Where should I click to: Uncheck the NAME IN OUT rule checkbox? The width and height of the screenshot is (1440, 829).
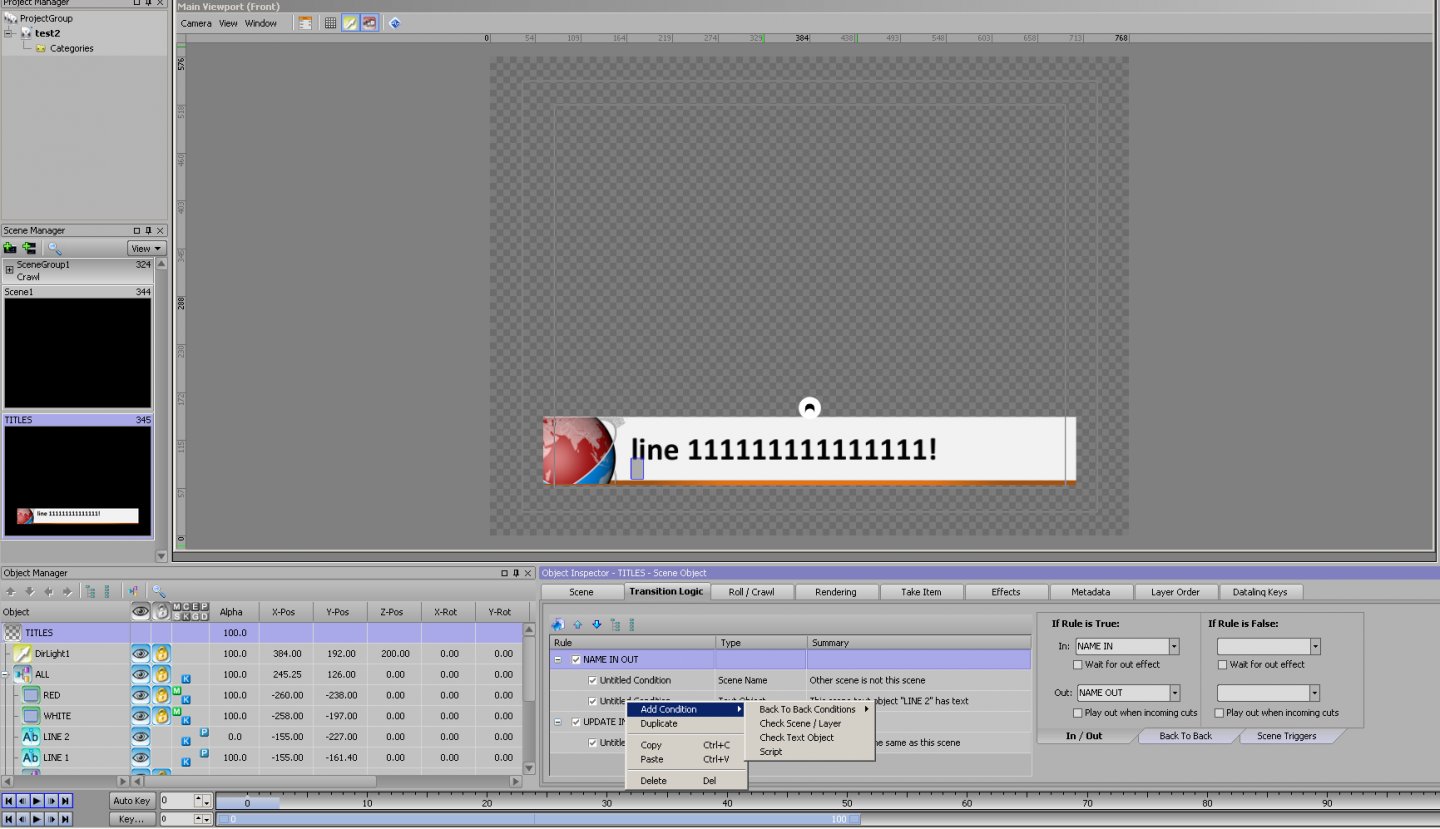coord(576,660)
